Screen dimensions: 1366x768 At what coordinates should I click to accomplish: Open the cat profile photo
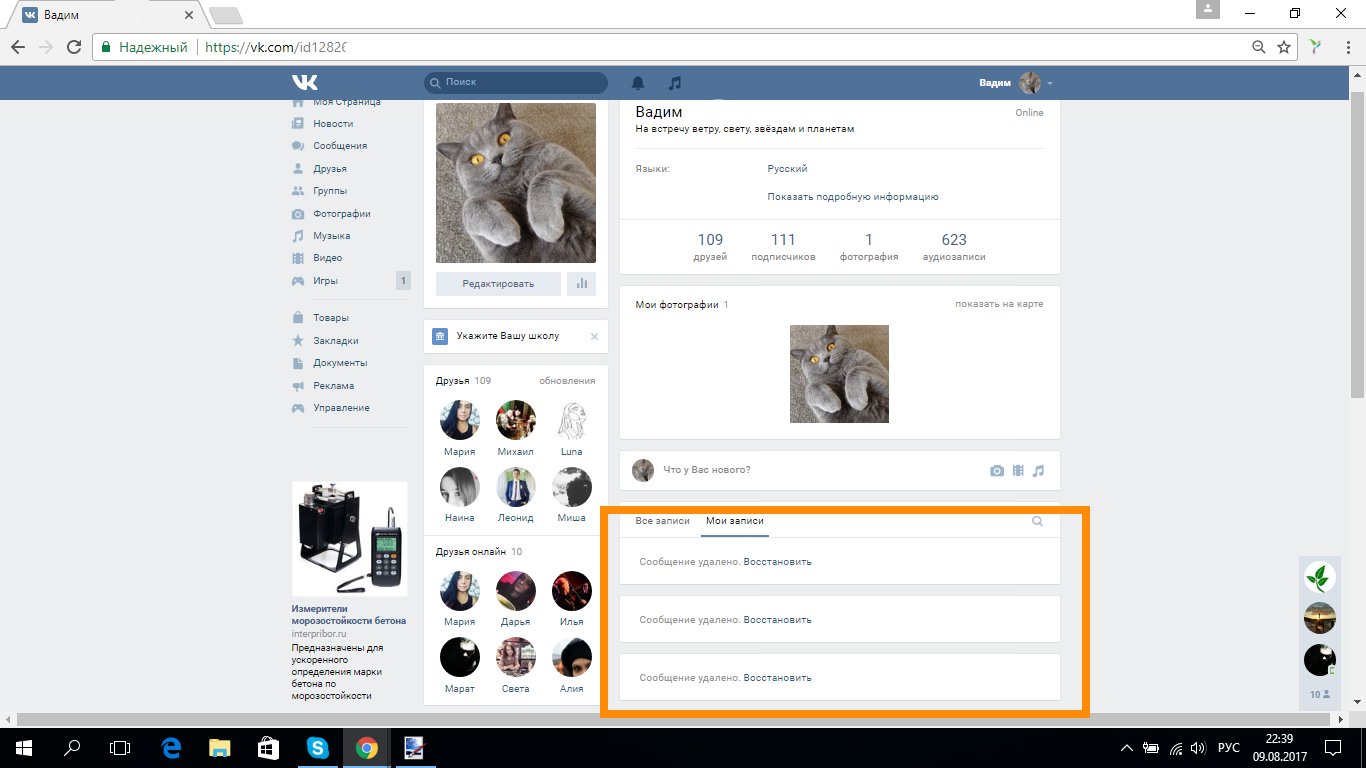tap(516, 183)
